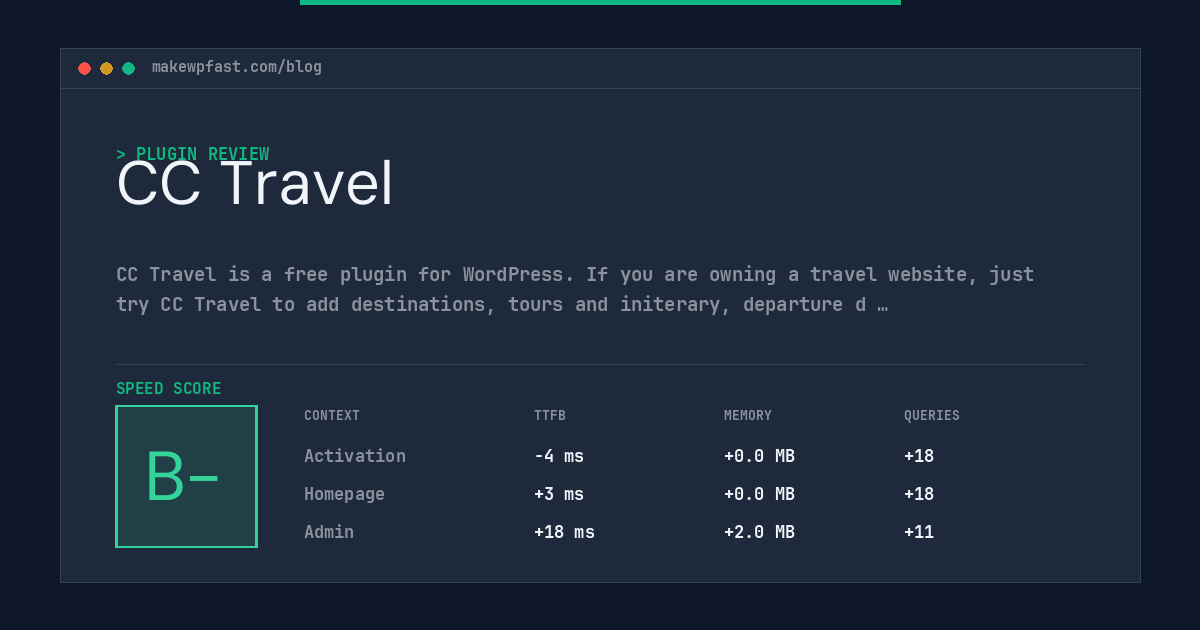Click the MEMORY column header
The height and width of the screenshot is (630, 1200).
click(748, 416)
